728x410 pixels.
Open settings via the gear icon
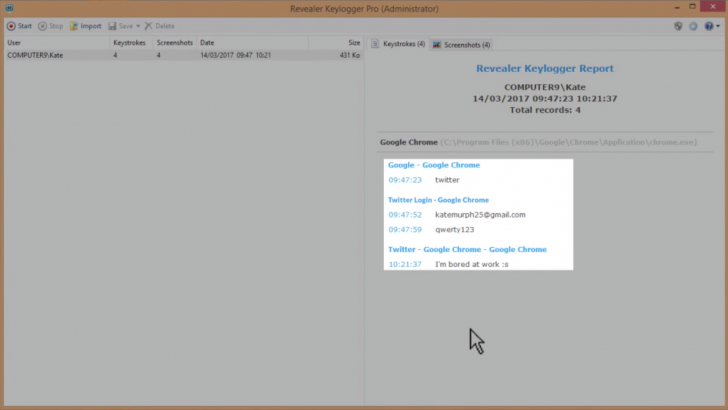(693, 26)
